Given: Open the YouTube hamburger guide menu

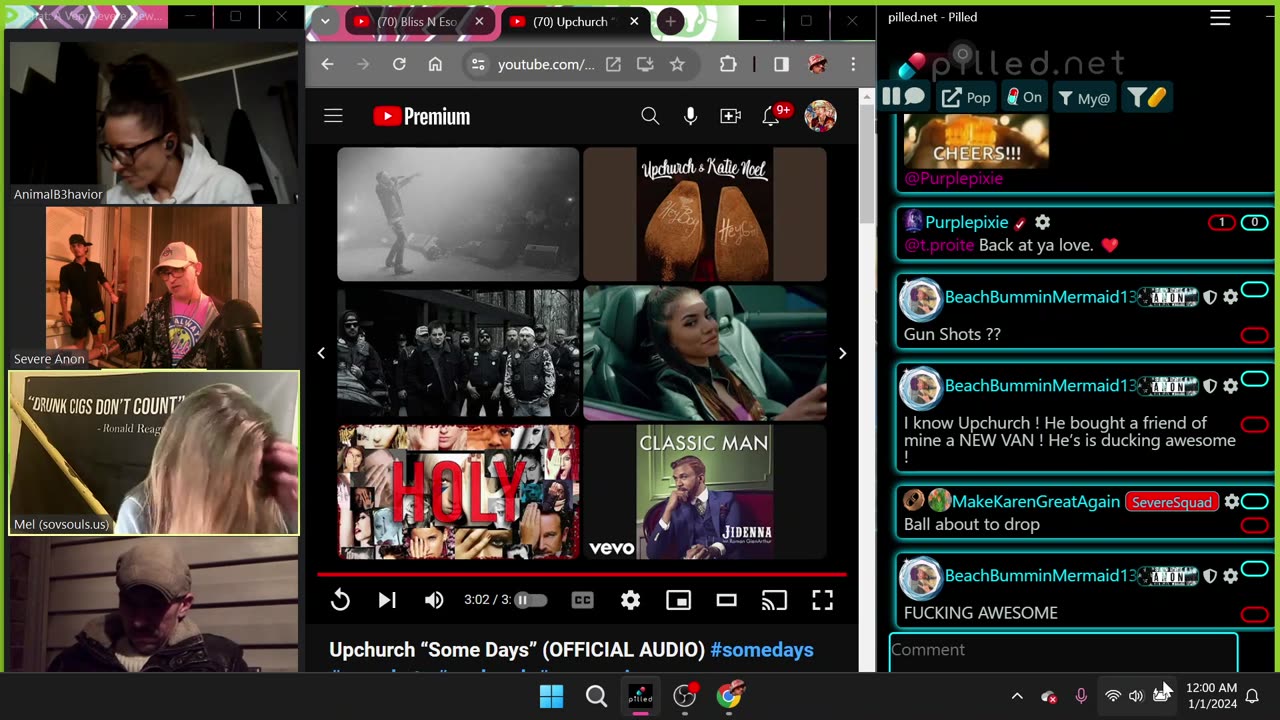Looking at the screenshot, I should coord(333,116).
